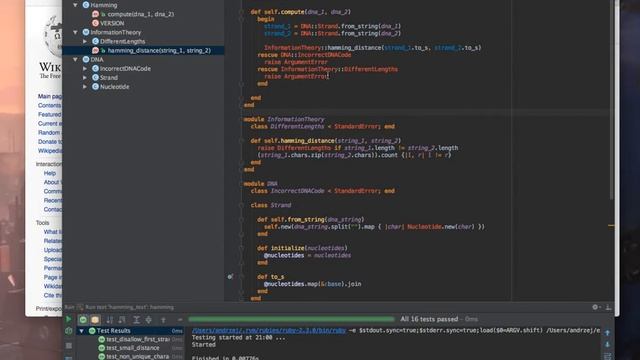Screen dimensions: 640x360
Task: Expand the DifferentLengths node
Action: tap(85, 41)
